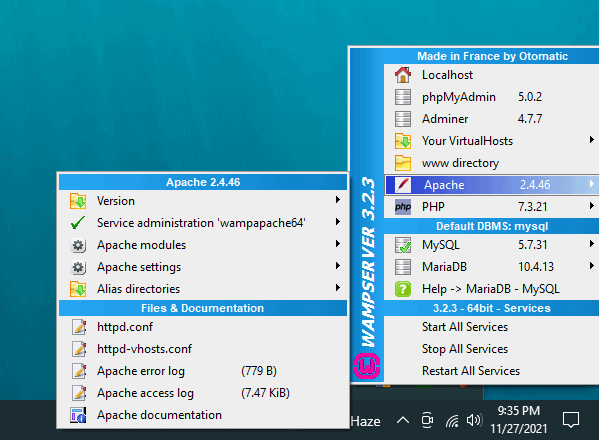
Task: Expand the MySQL submenu arrow
Action: click(x=591, y=244)
